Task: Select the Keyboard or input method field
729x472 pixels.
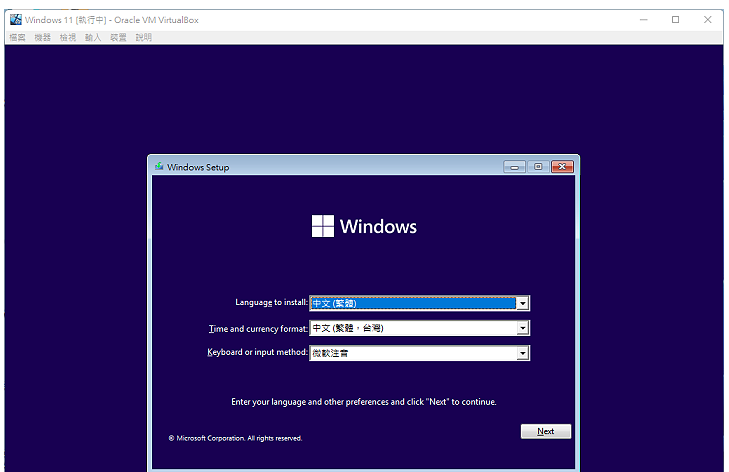Action: click(419, 353)
